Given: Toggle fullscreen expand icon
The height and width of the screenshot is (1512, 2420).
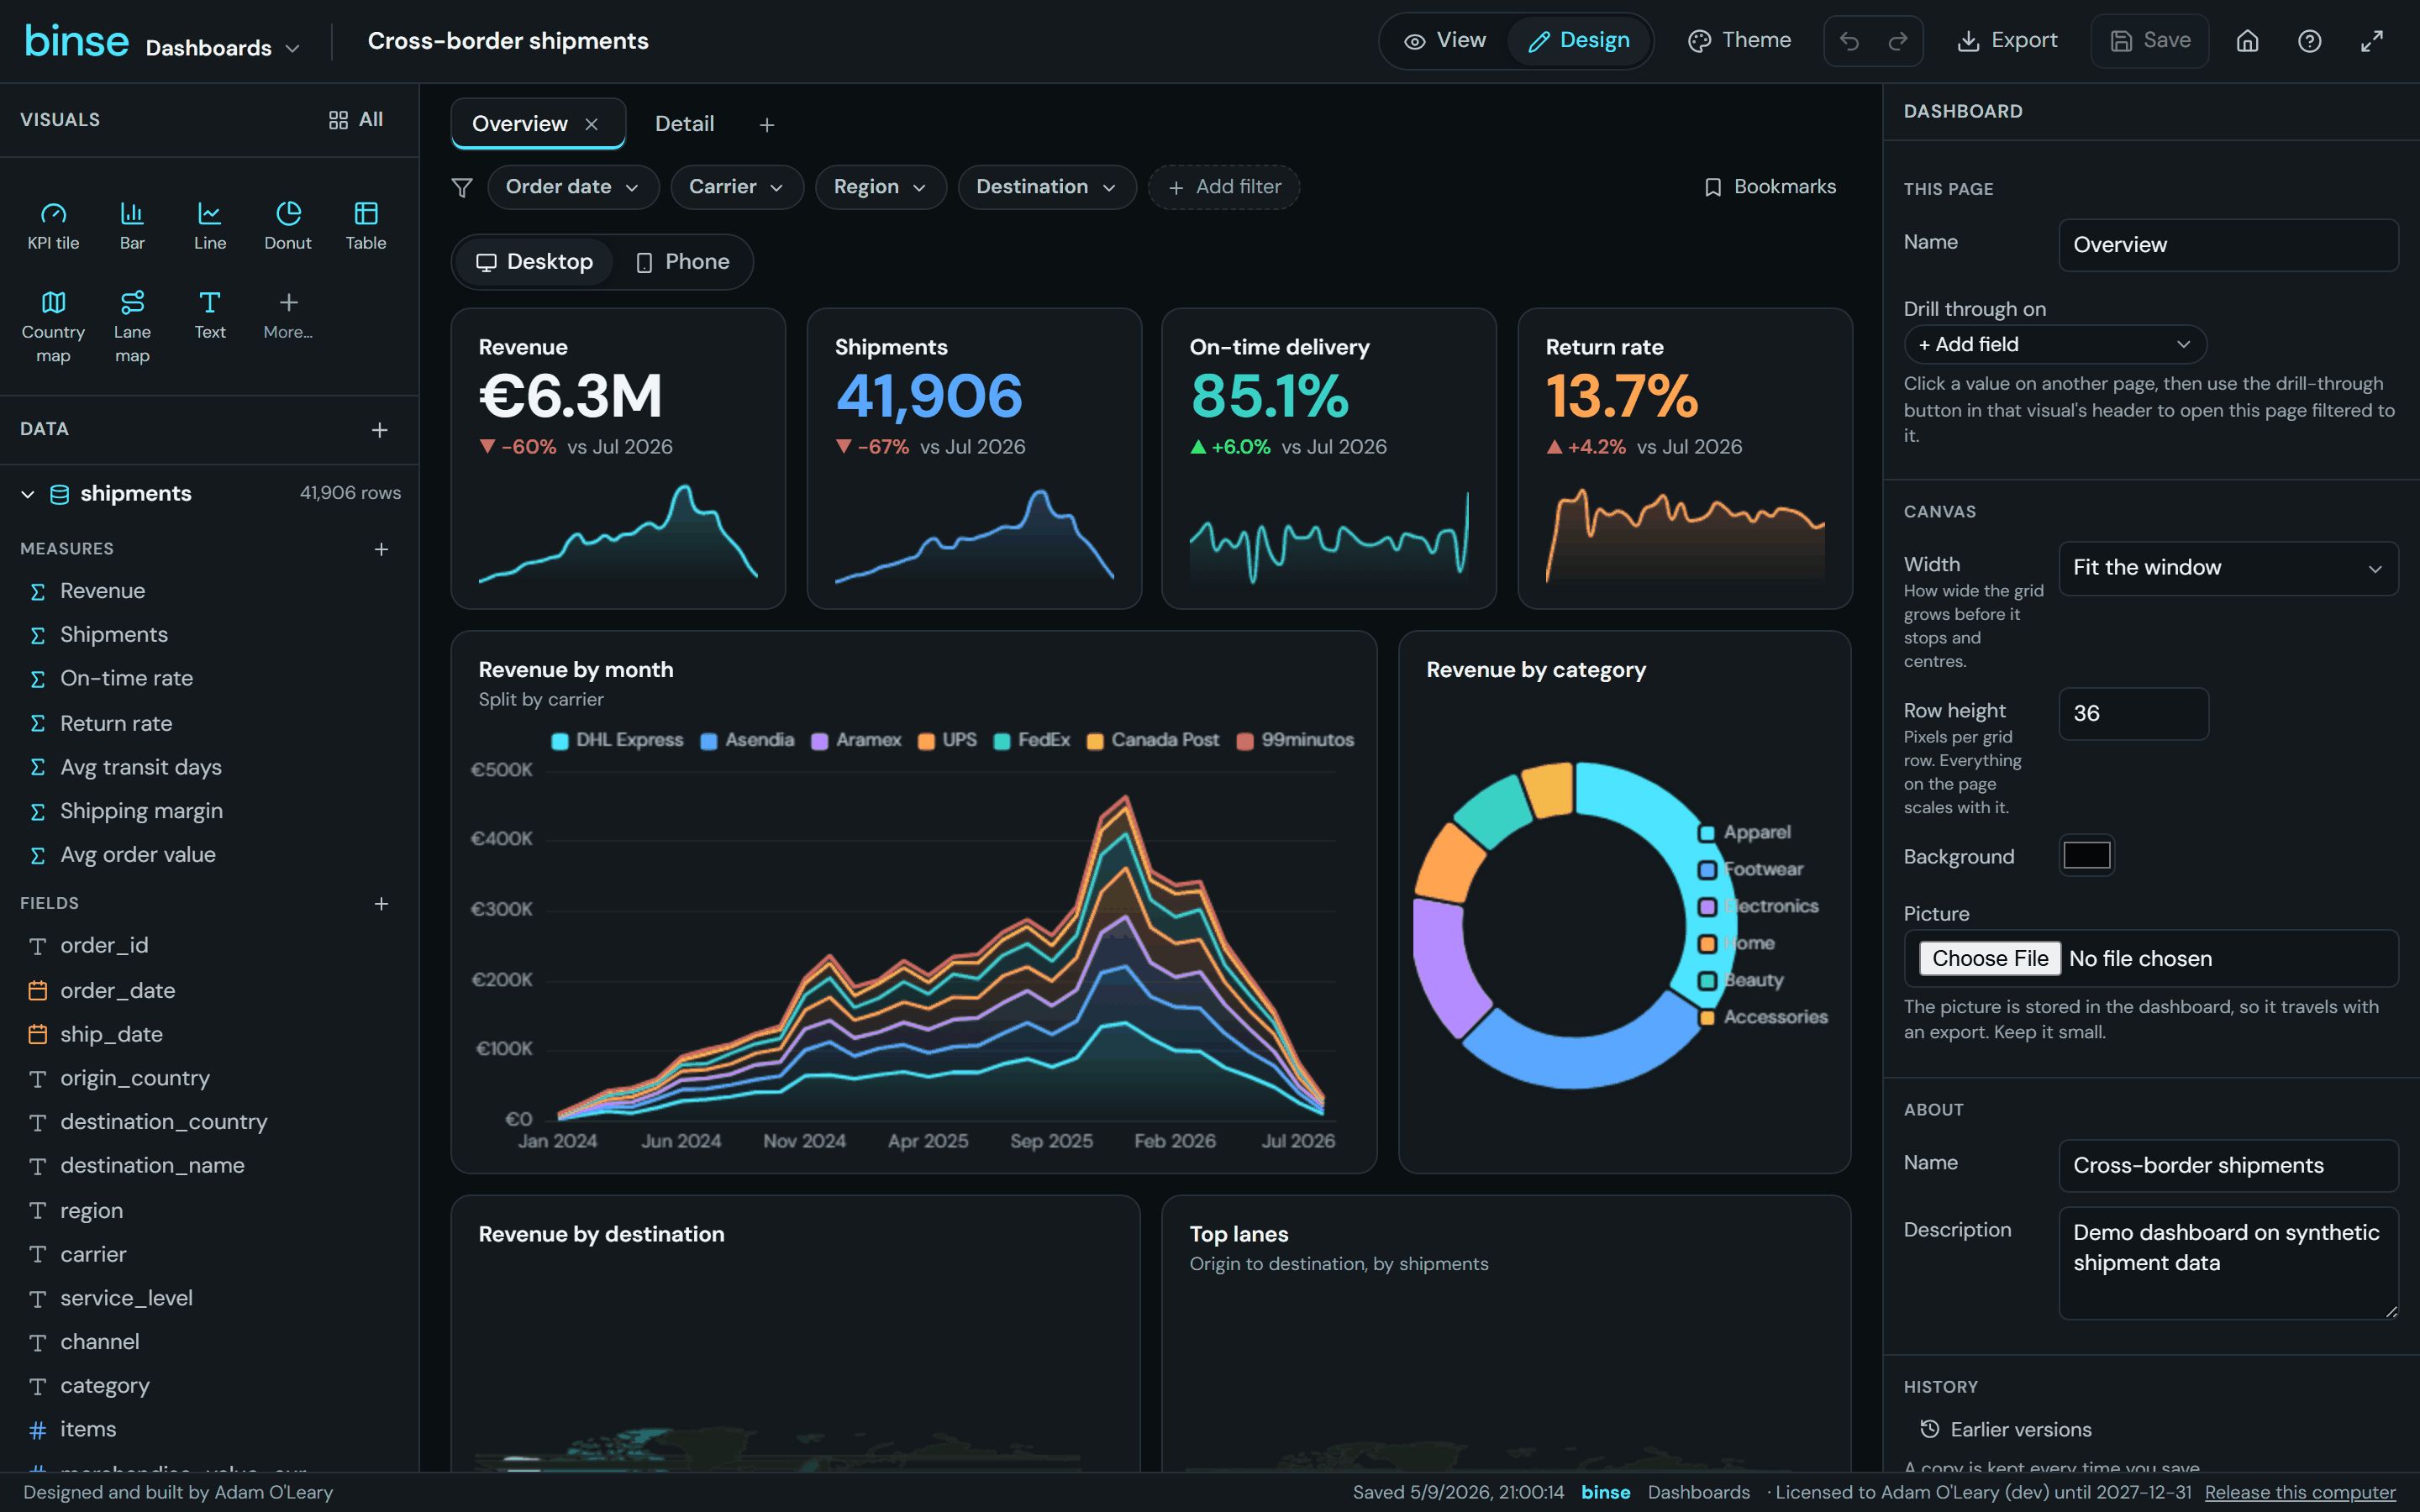Looking at the screenshot, I should [2372, 41].
